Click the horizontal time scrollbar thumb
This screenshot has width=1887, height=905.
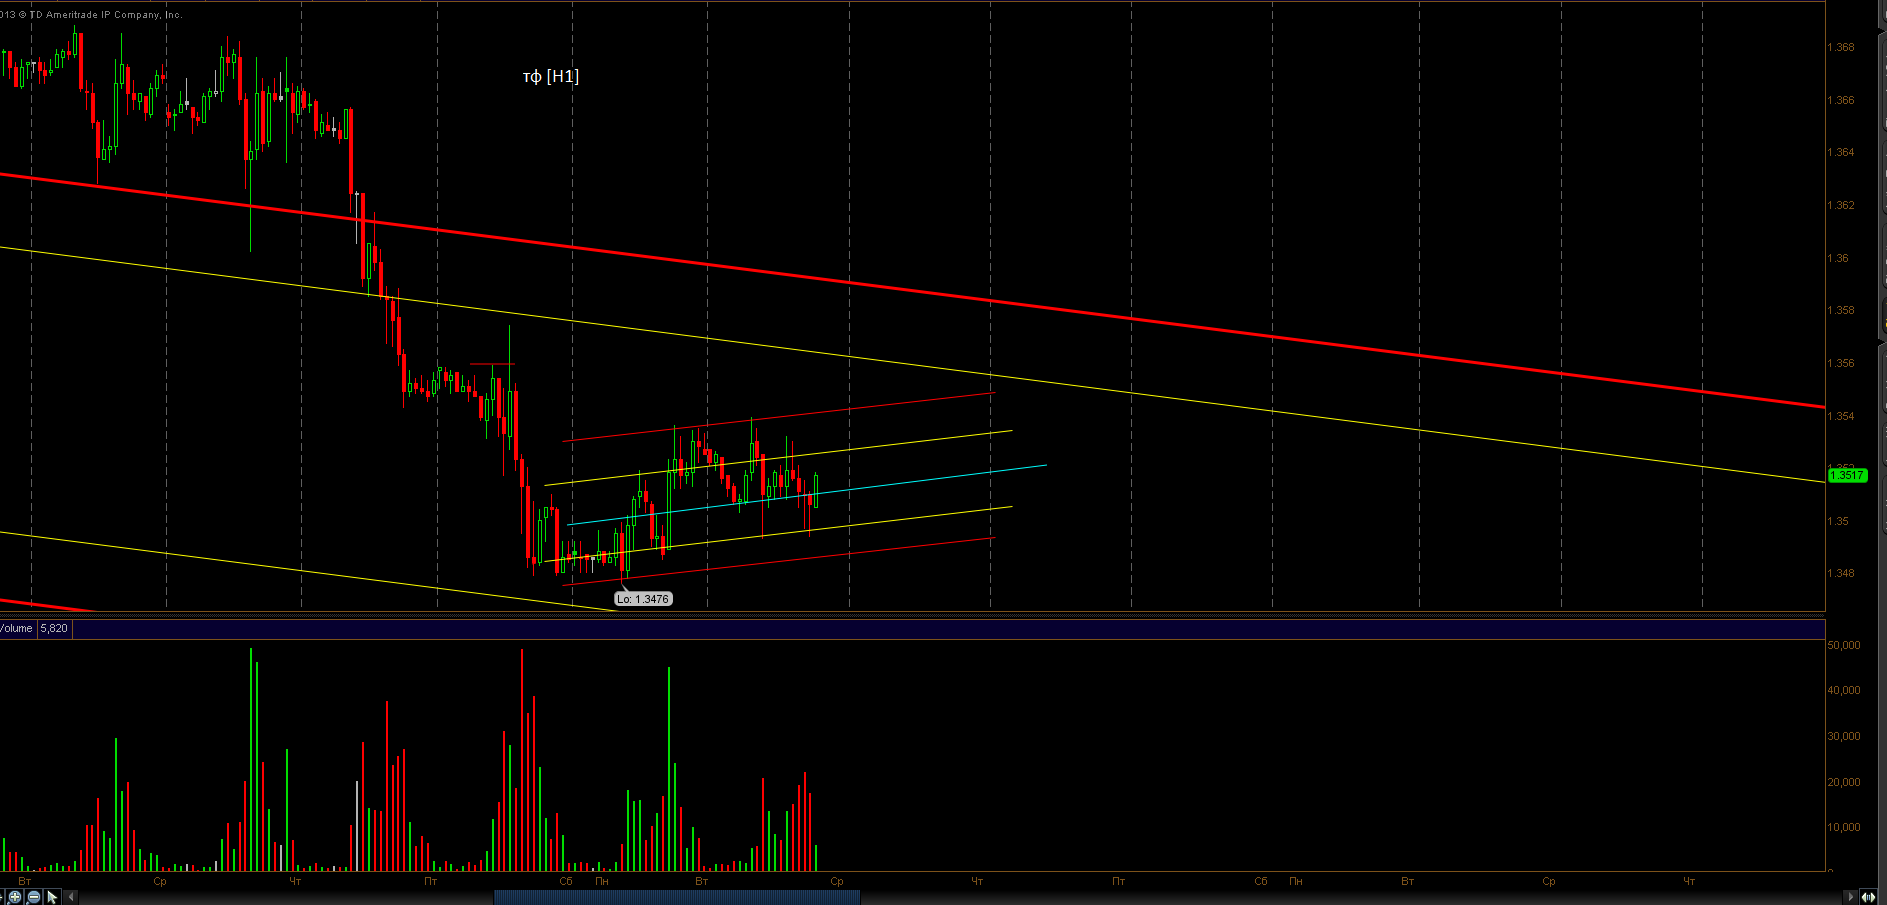[677, 897]
